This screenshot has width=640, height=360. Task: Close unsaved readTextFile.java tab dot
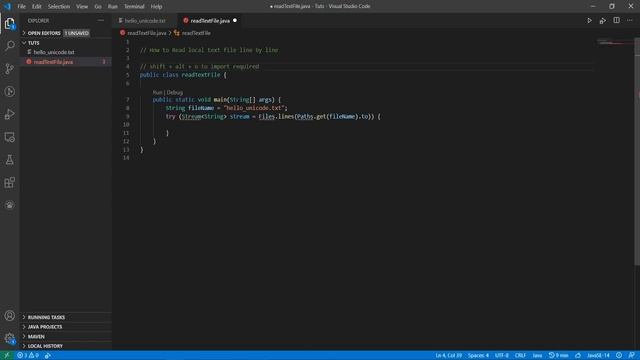(235, 20)
